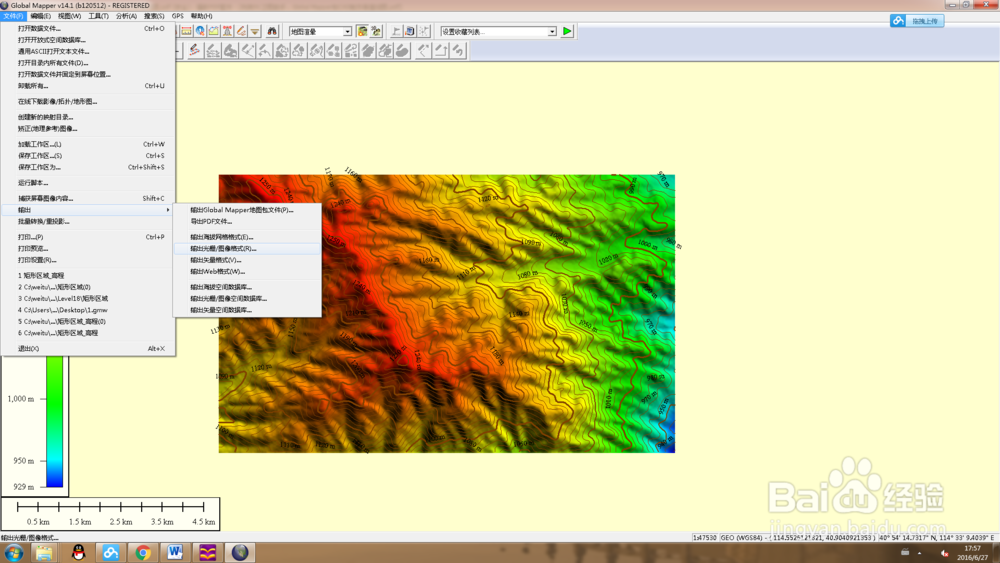Viewport: 1000px width, 563px height.
Task: Click the binoculars search icon
Action: (x=272, y=31)
